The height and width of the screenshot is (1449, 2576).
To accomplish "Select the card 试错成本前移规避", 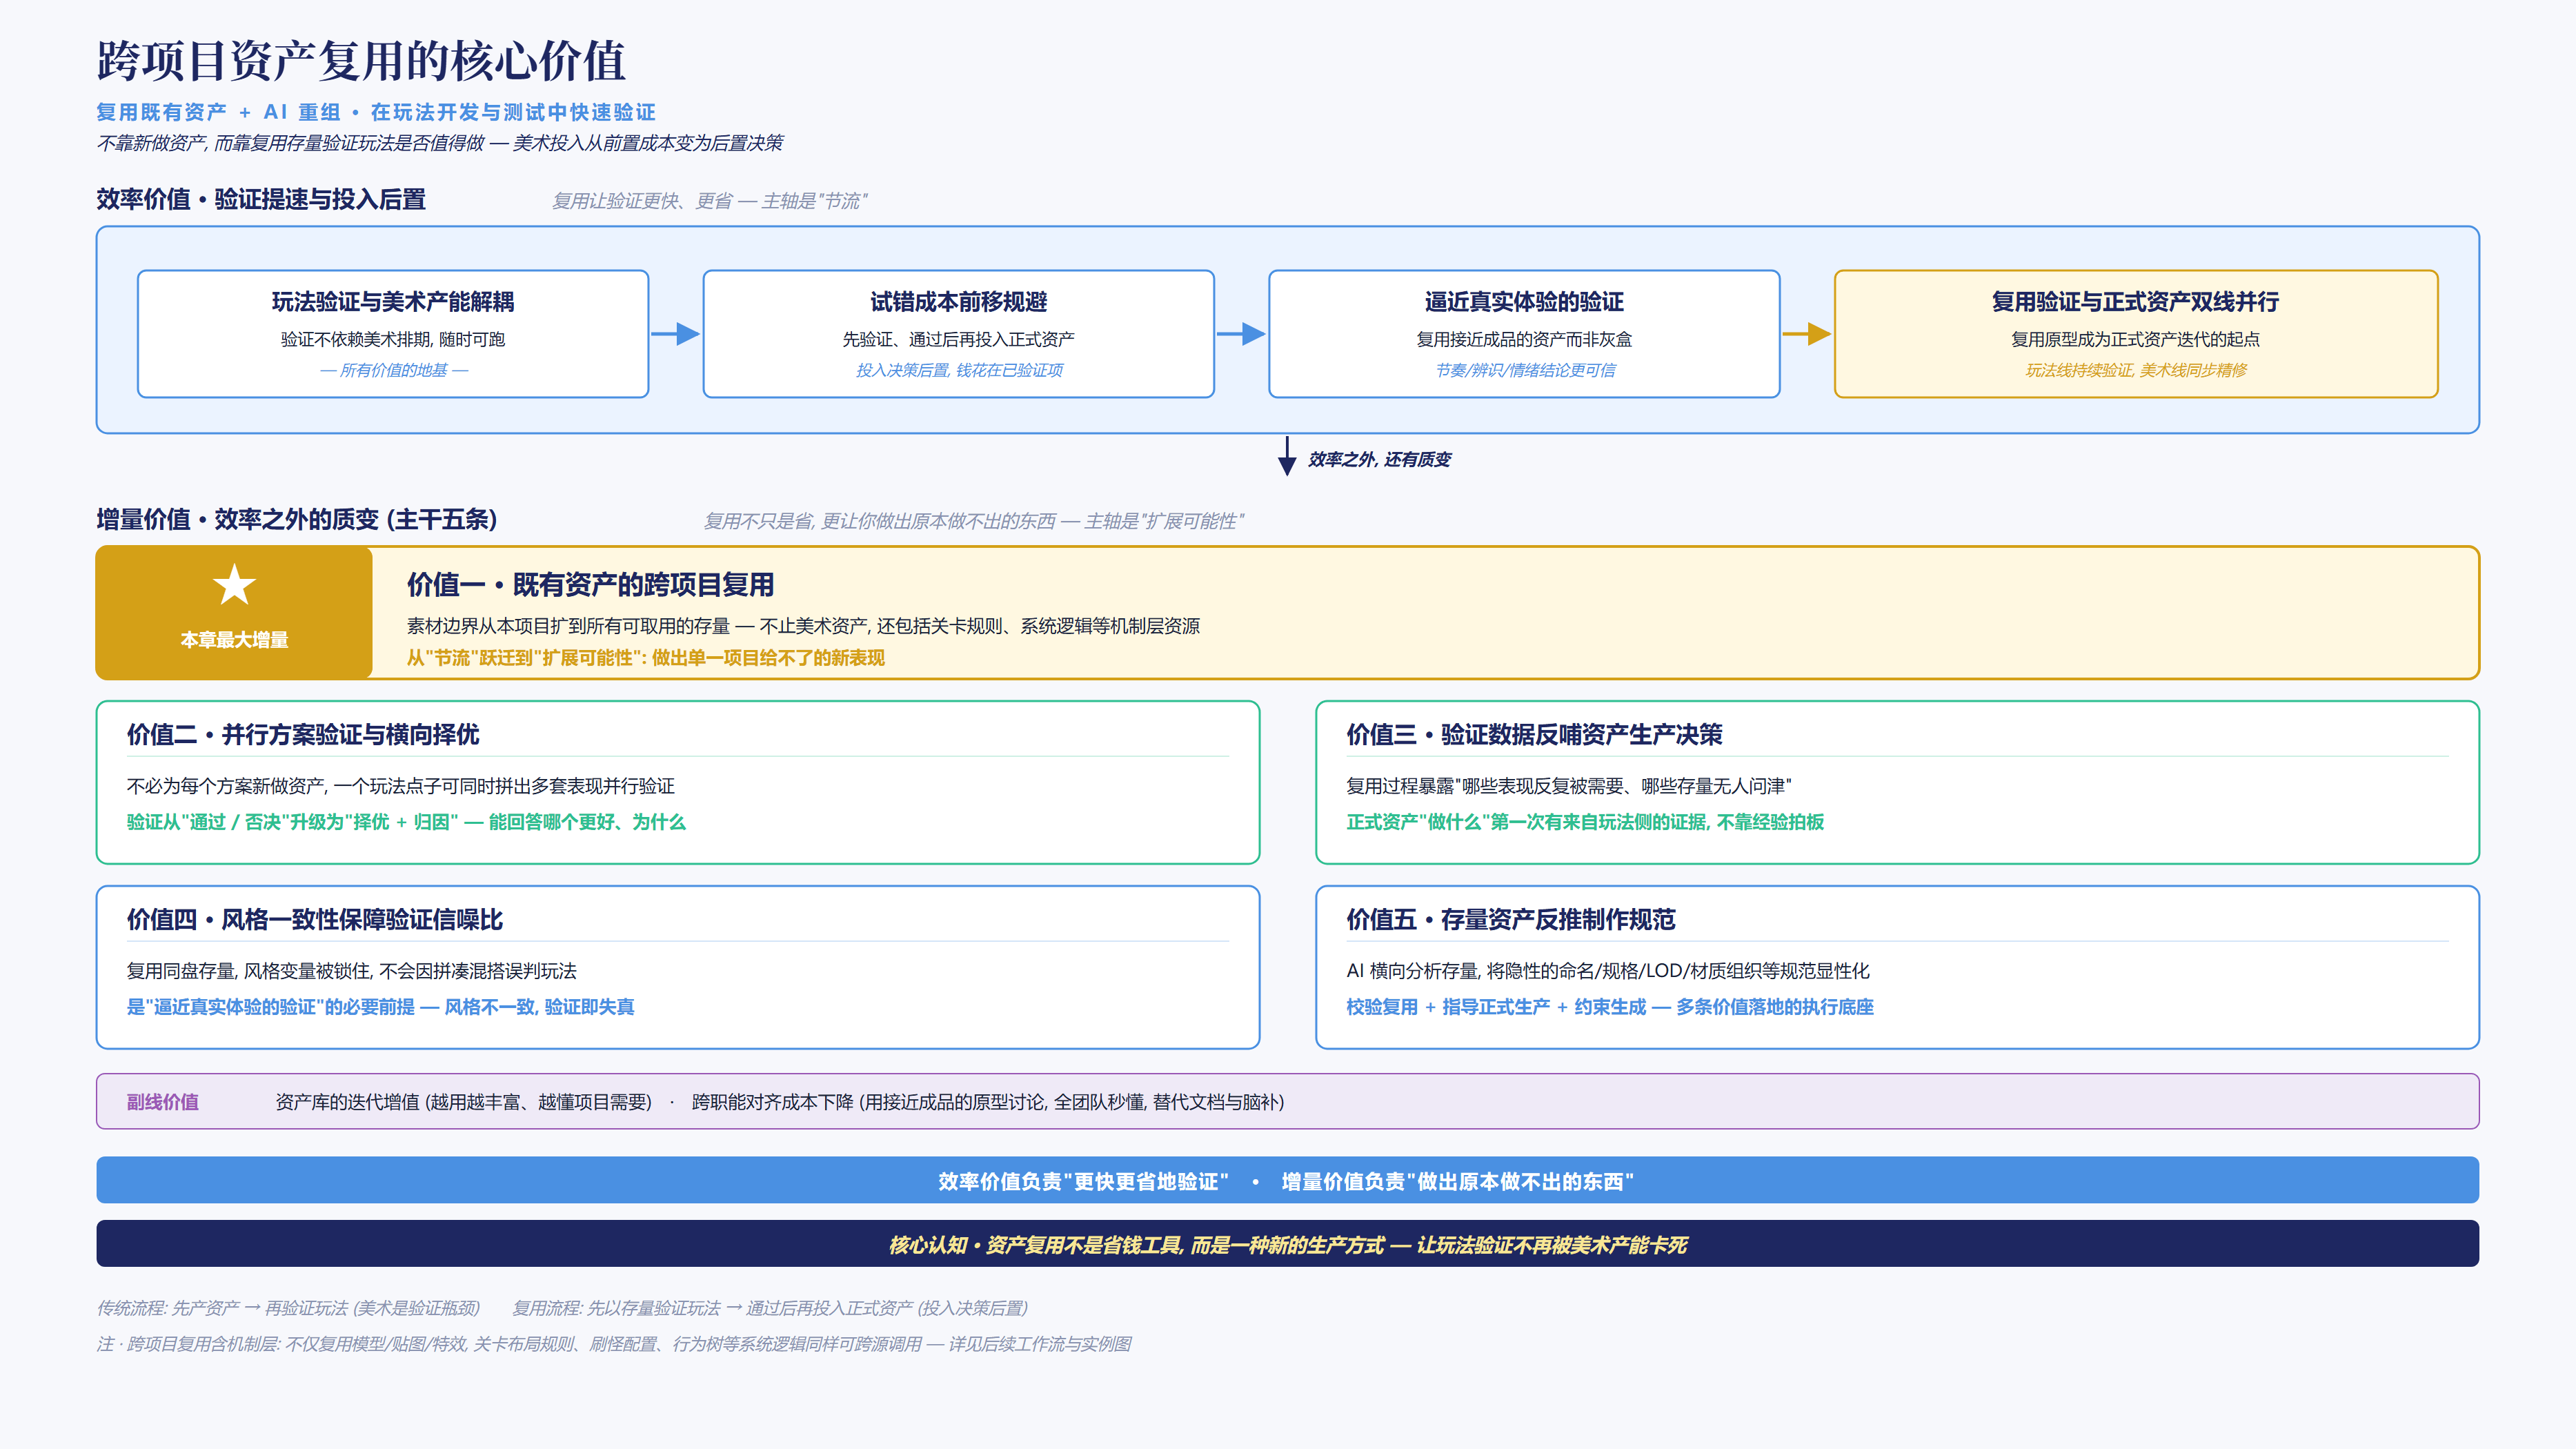I will [x=958, y=334].
